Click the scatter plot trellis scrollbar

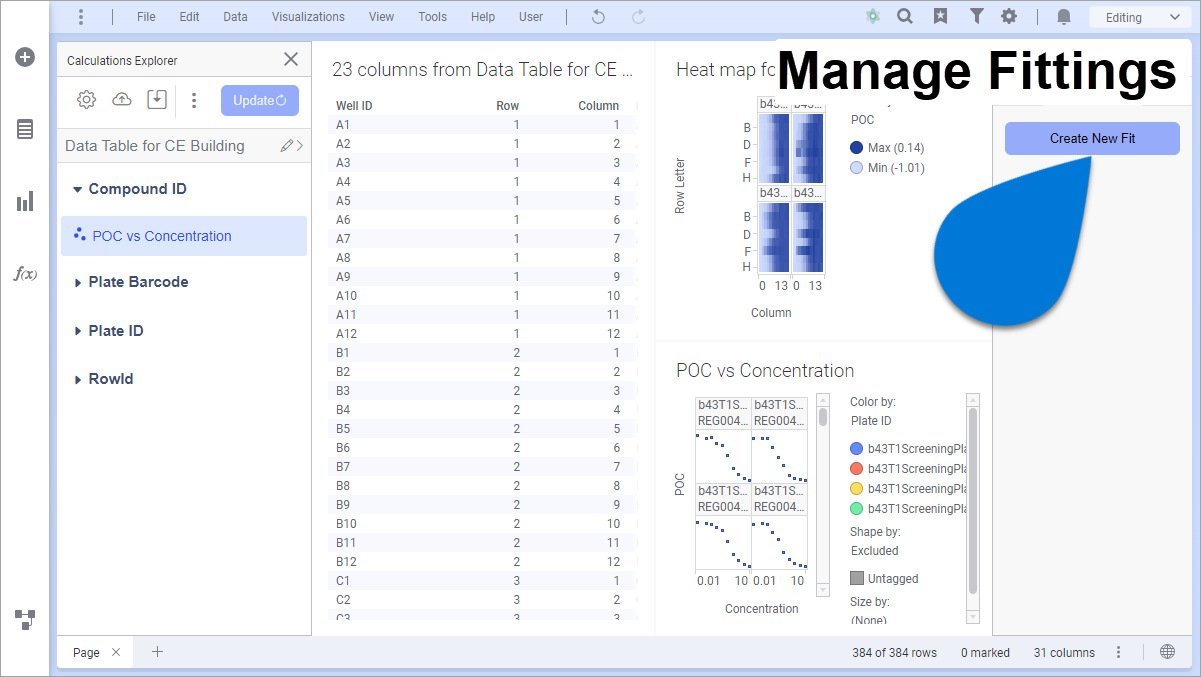point(823,495)
